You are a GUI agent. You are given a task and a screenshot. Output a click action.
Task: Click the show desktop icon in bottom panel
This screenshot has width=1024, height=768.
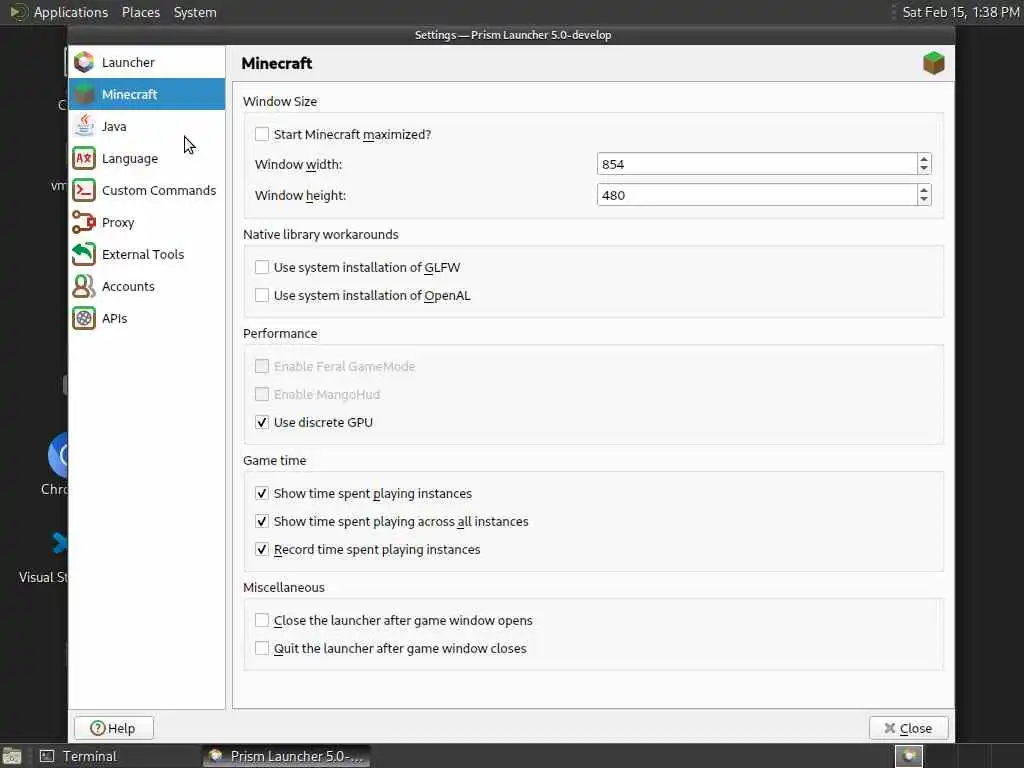coord(12,756)
